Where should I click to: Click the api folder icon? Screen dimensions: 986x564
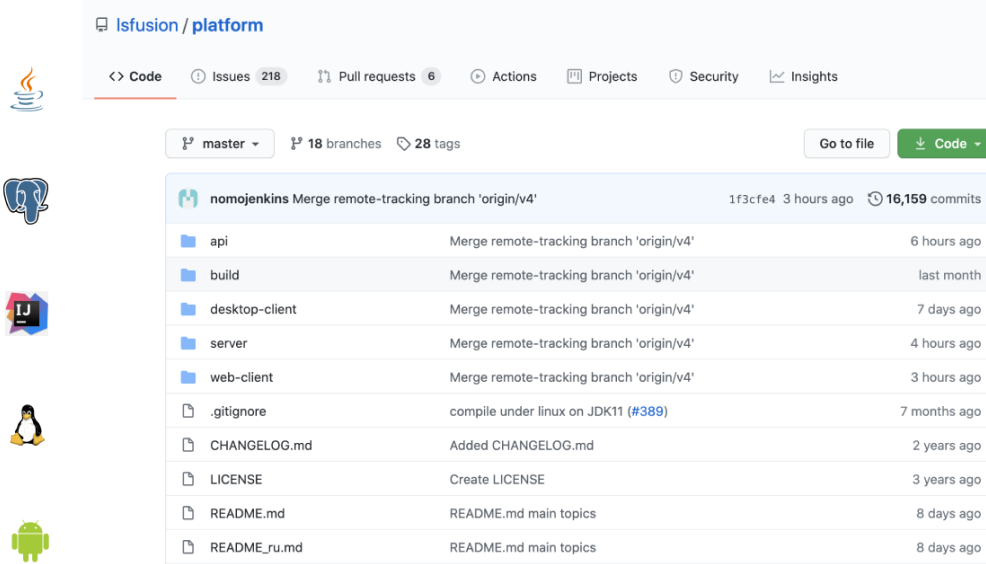pyautogui.click(x=188, y=241)
